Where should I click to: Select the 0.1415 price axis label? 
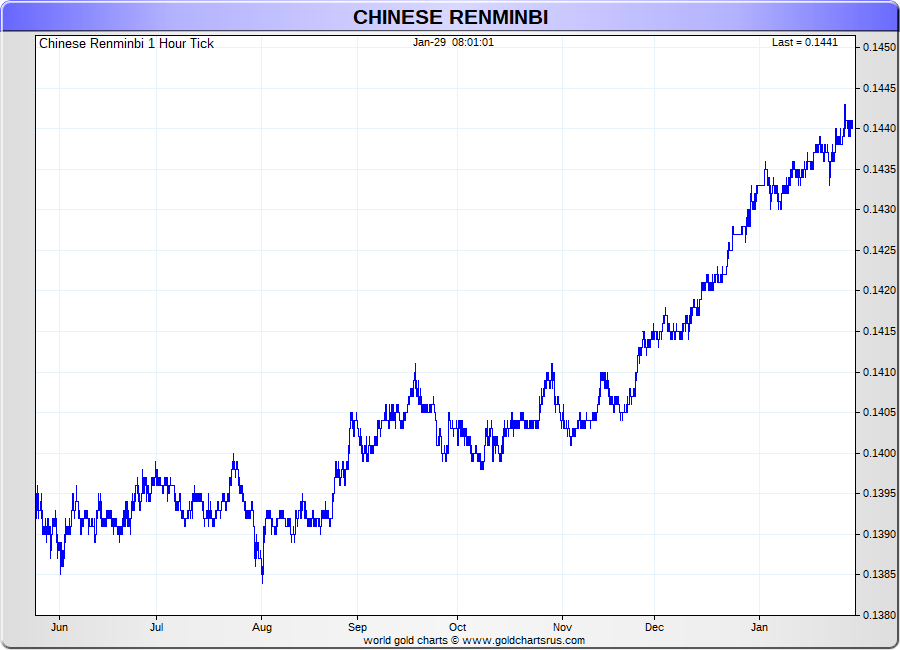[x=879, y=332]
